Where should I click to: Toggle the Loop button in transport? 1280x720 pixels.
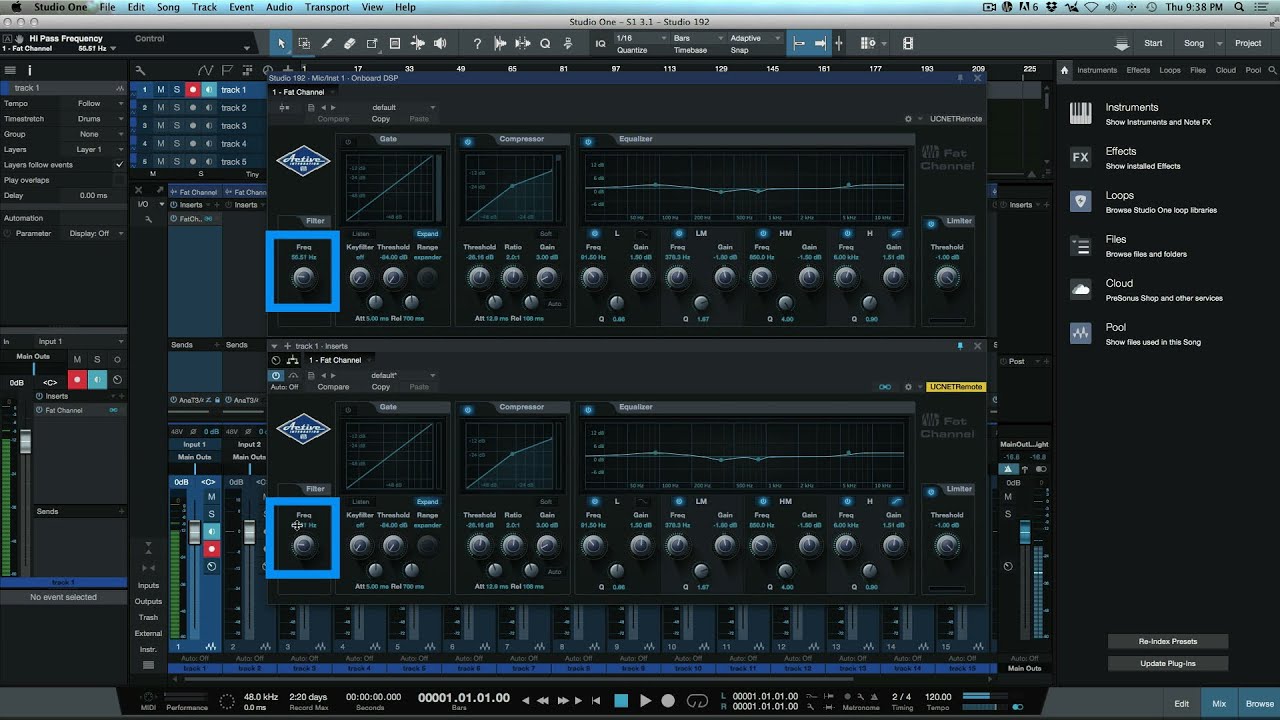click(698, 701)
